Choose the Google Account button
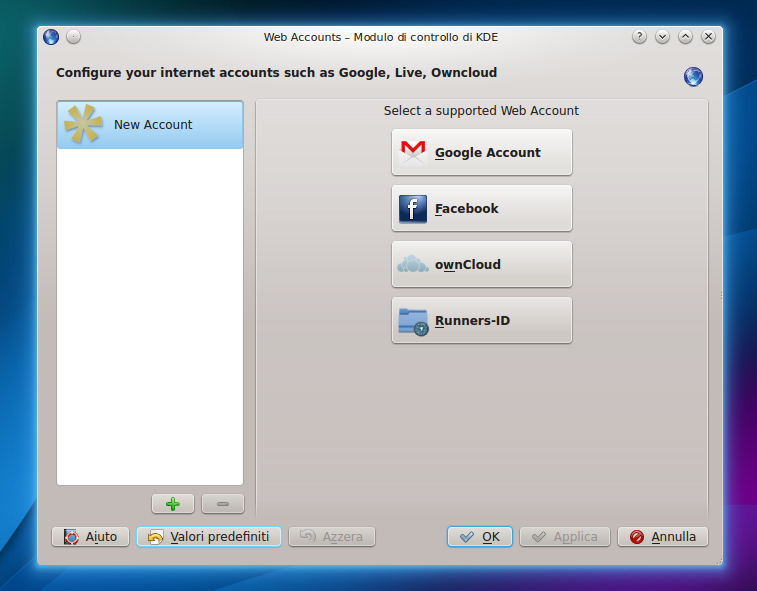Screen dimensions: 757x591 [481, 152]
